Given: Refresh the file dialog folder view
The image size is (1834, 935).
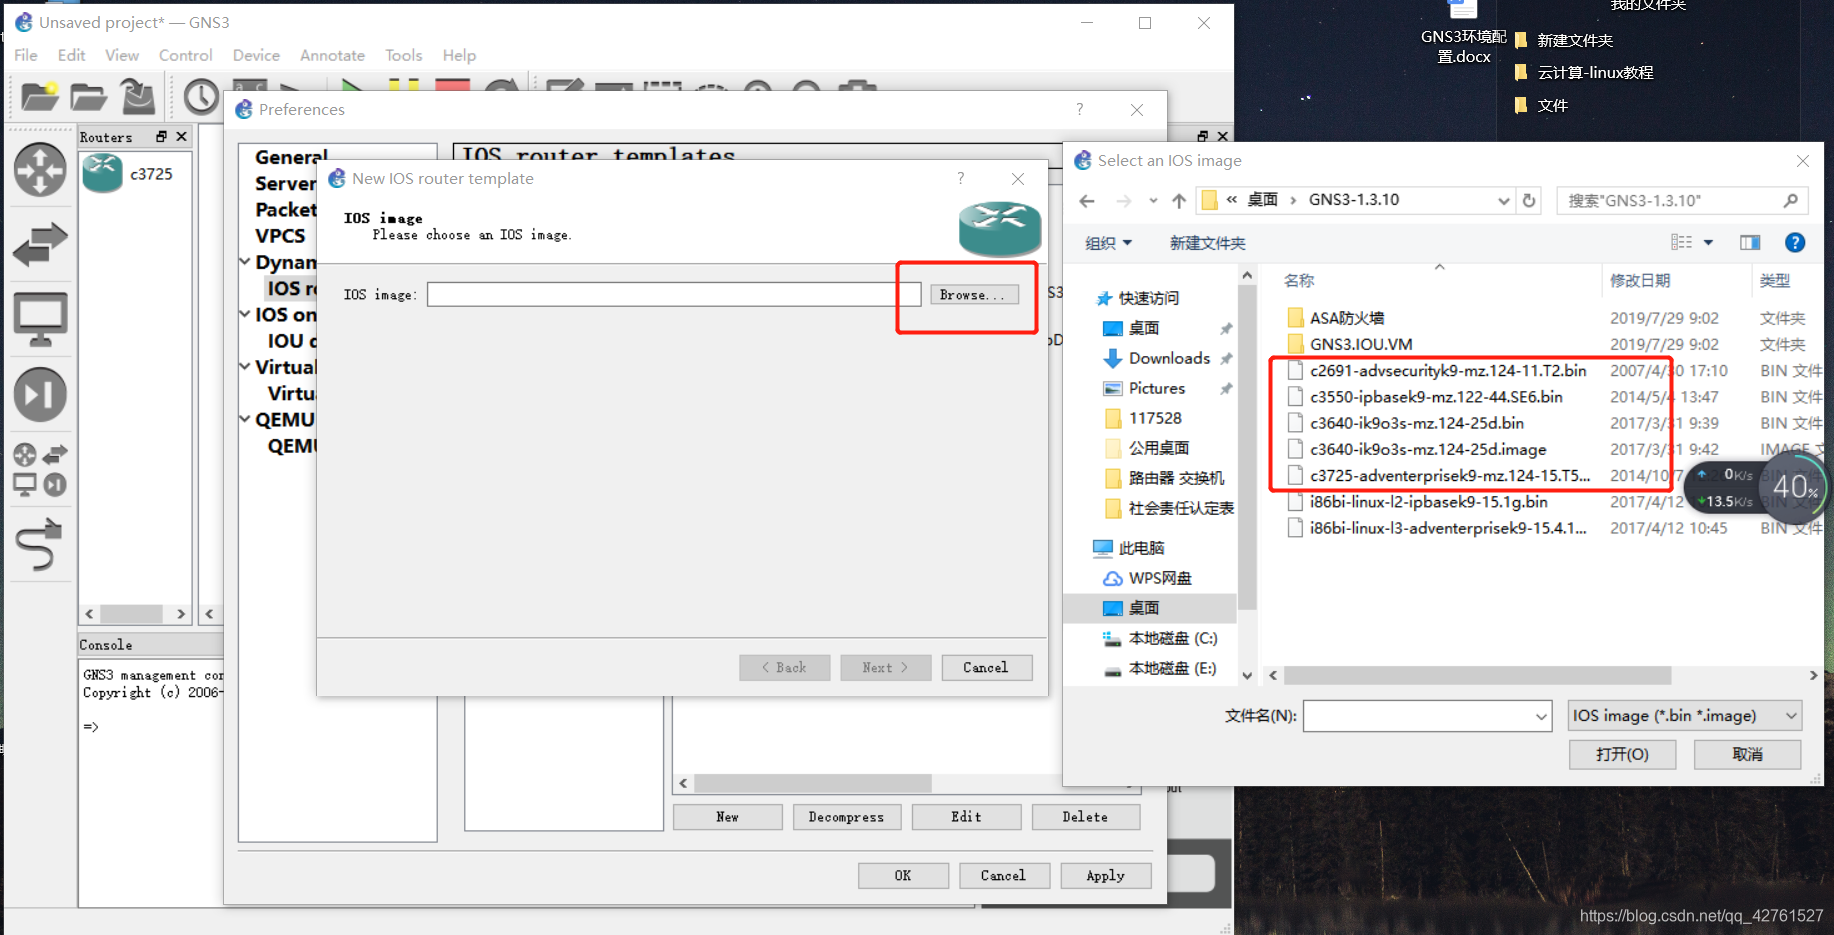Looking at the screenshot, I should click(x=1529, y=200).
